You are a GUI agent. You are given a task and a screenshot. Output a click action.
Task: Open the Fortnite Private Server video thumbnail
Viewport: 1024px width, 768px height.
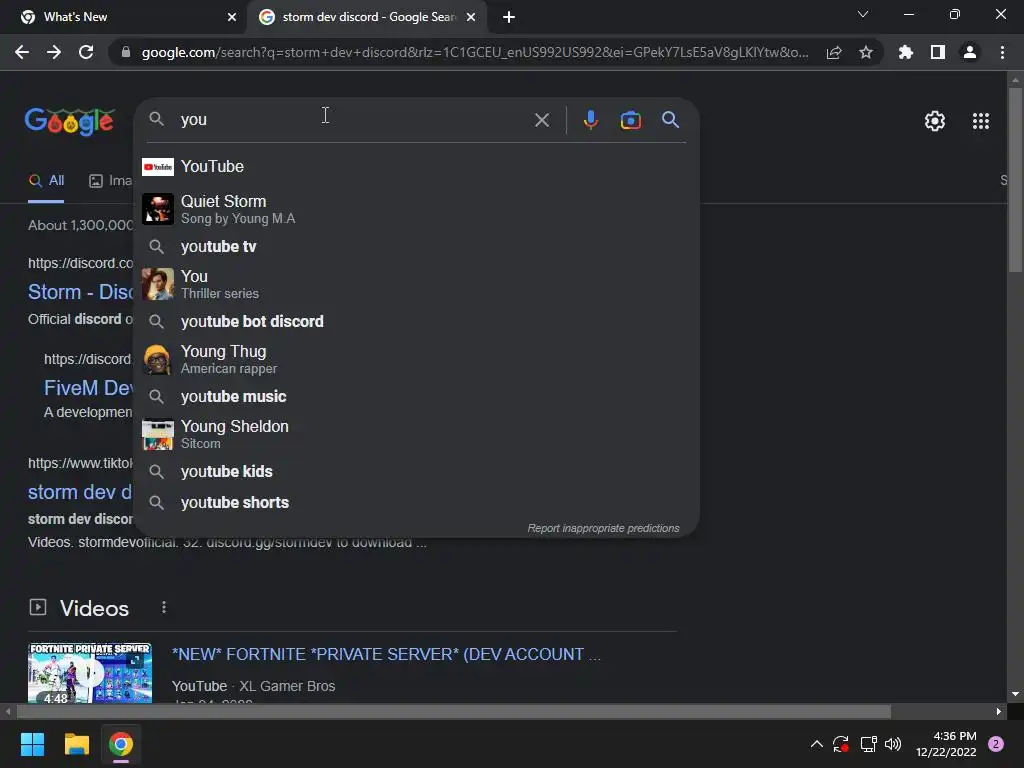tap(90, 673)
